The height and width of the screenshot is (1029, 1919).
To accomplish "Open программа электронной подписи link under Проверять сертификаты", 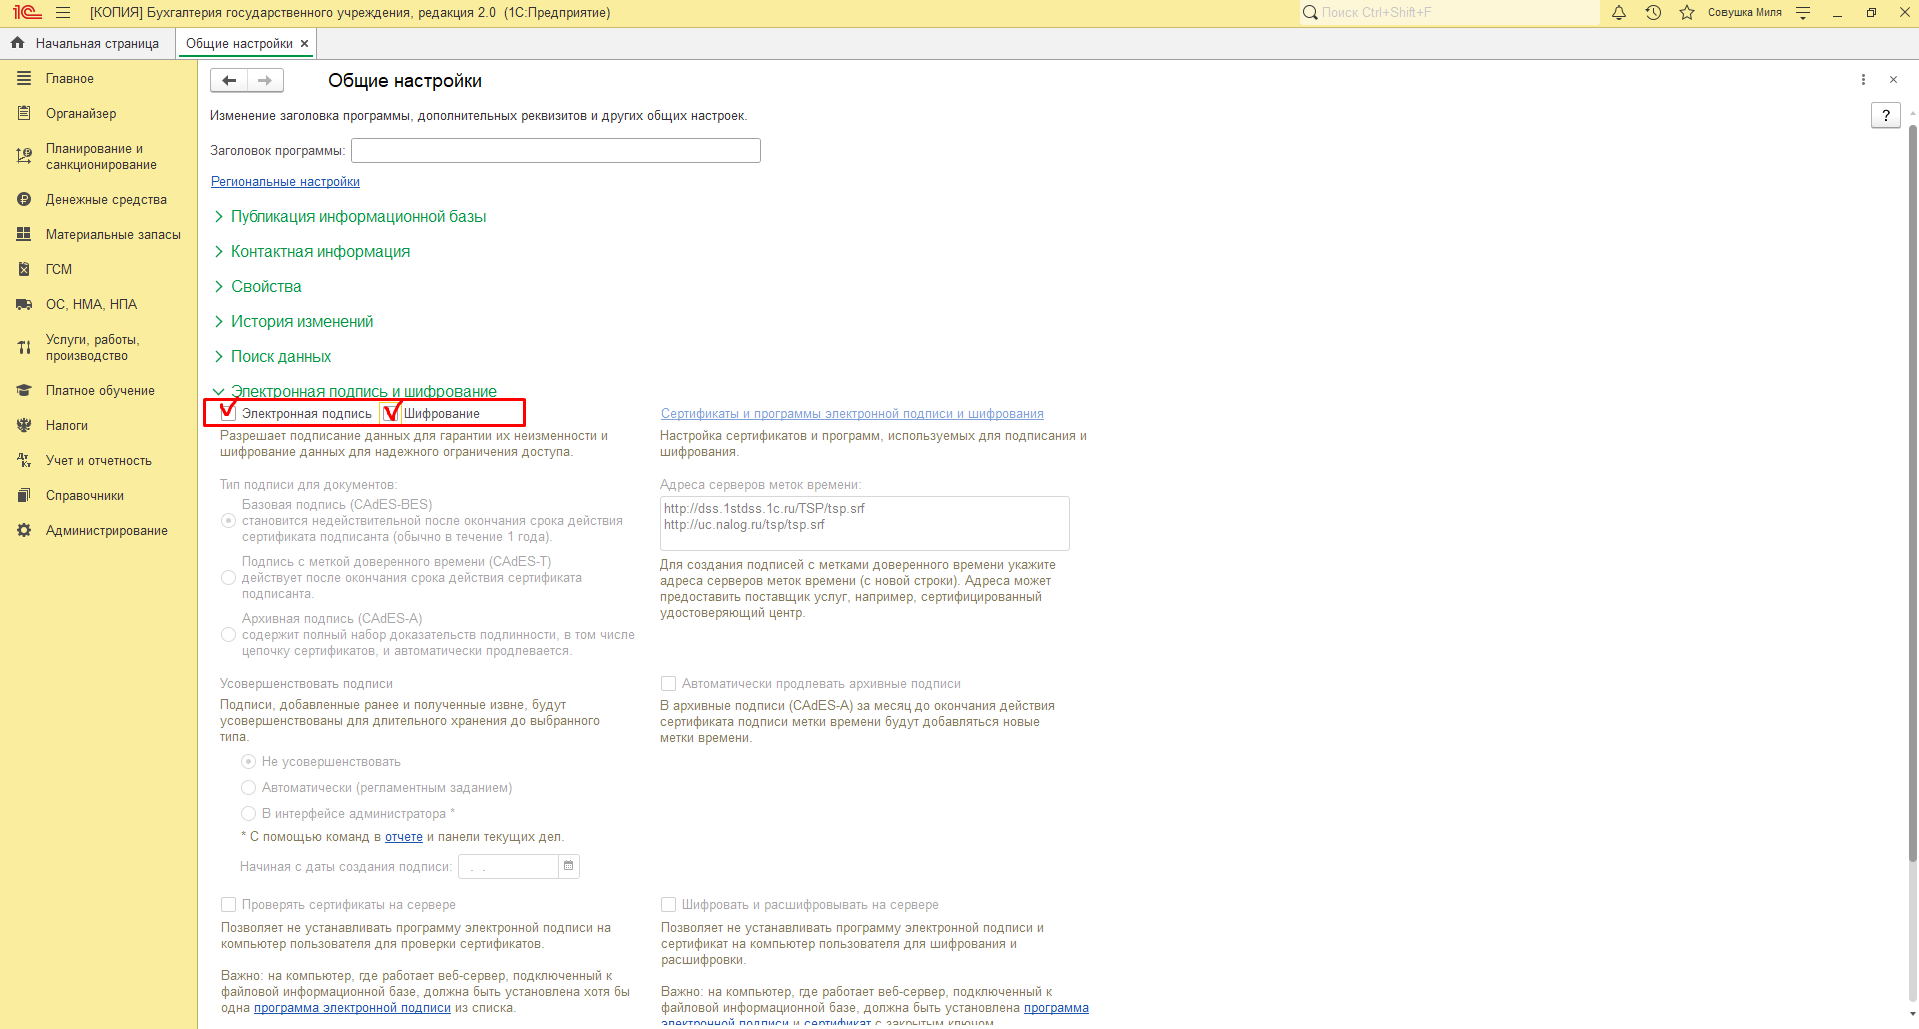I will click(x=352, y=1007).
